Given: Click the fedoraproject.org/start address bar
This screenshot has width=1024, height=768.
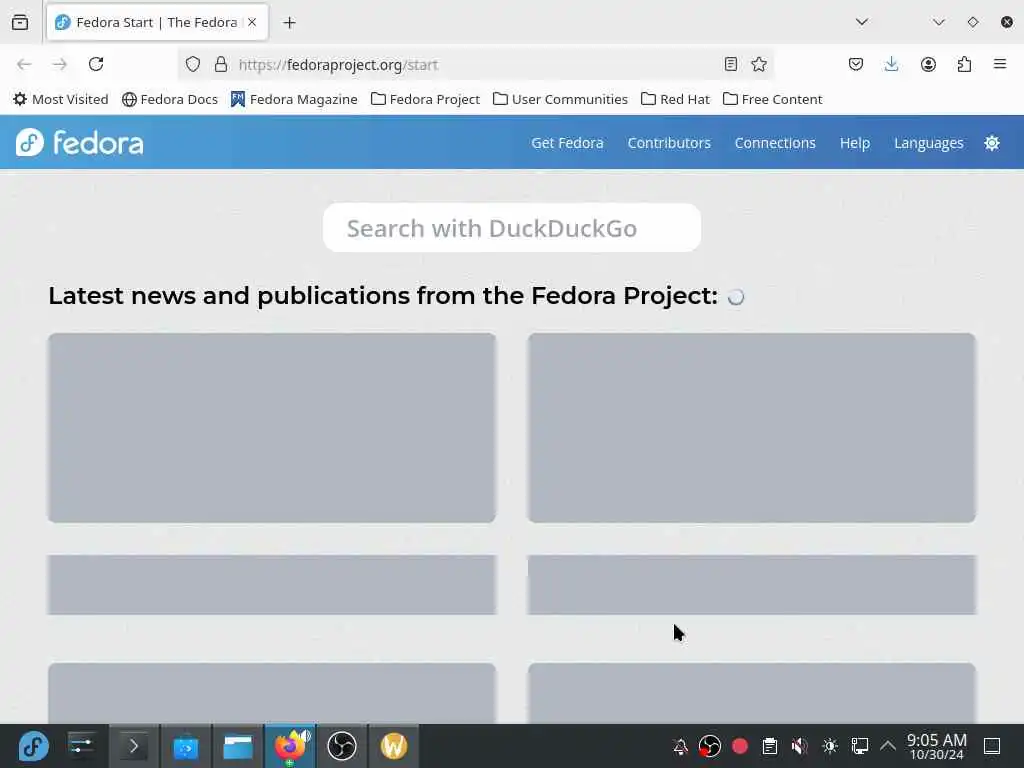Looking at the screenshot, I should click(477, 65).
